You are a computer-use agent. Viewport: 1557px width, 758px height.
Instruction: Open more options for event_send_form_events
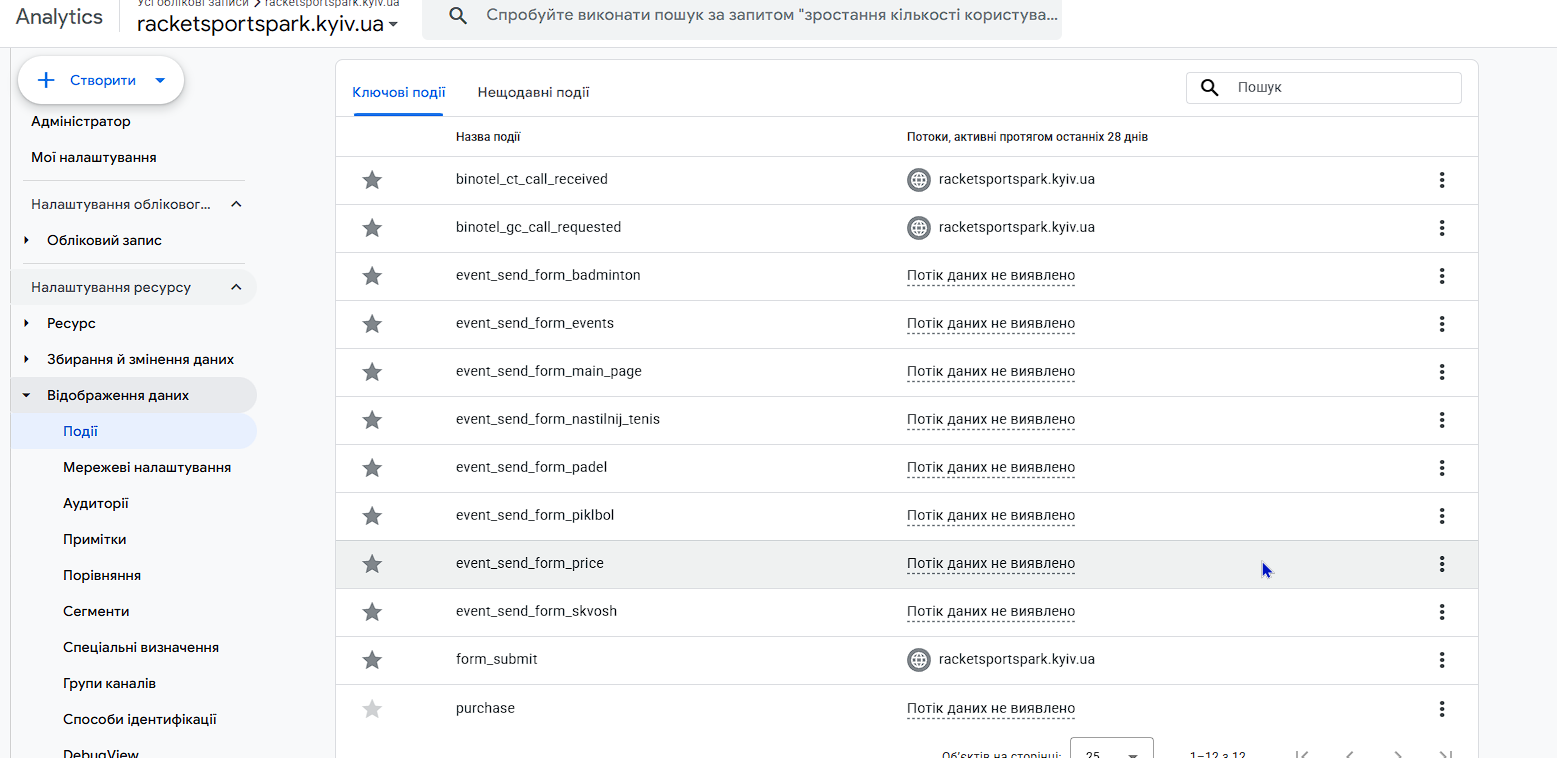[1442, 324]
